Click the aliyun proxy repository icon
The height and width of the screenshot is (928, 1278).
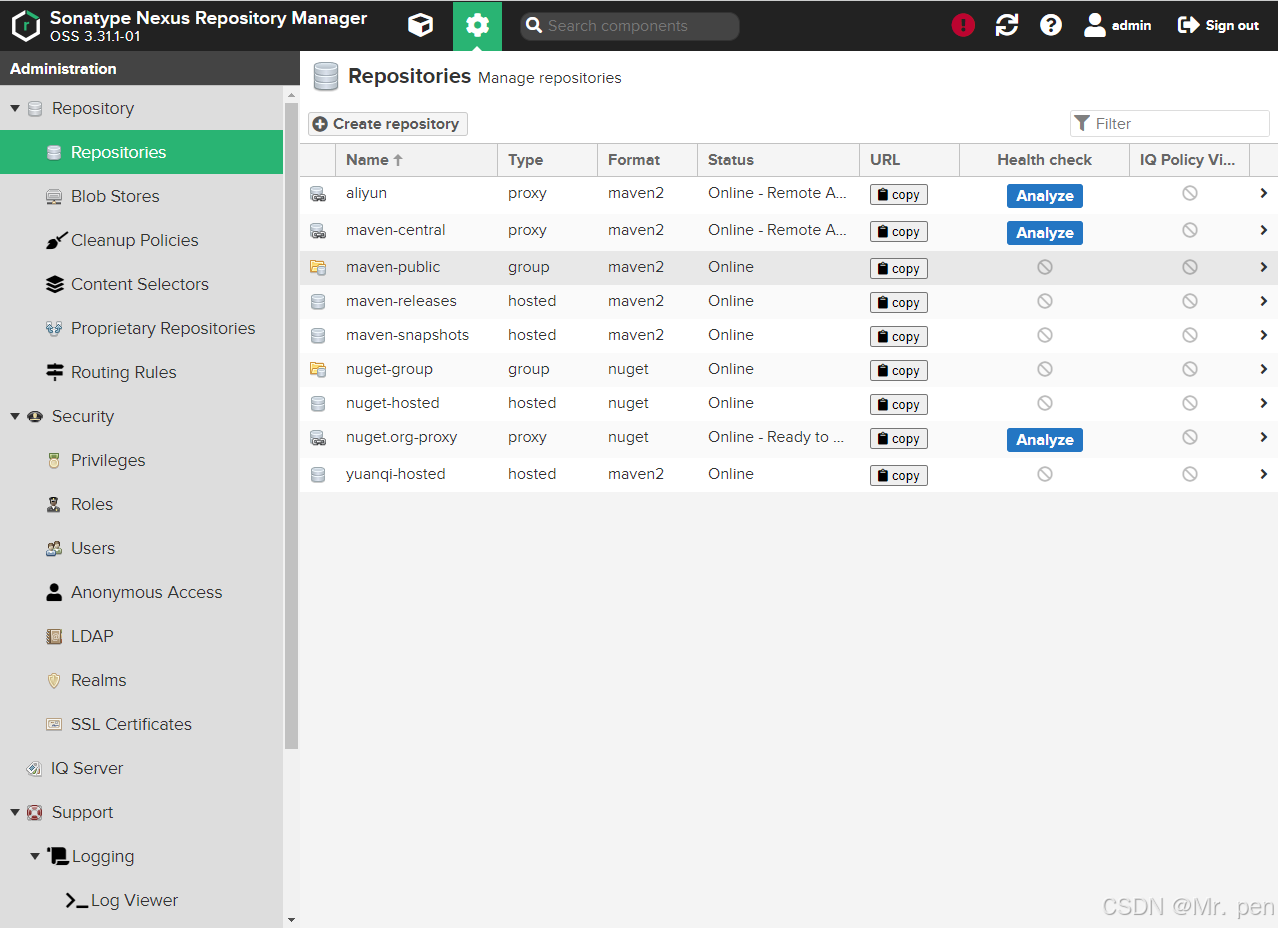click(x=318, y=194)
